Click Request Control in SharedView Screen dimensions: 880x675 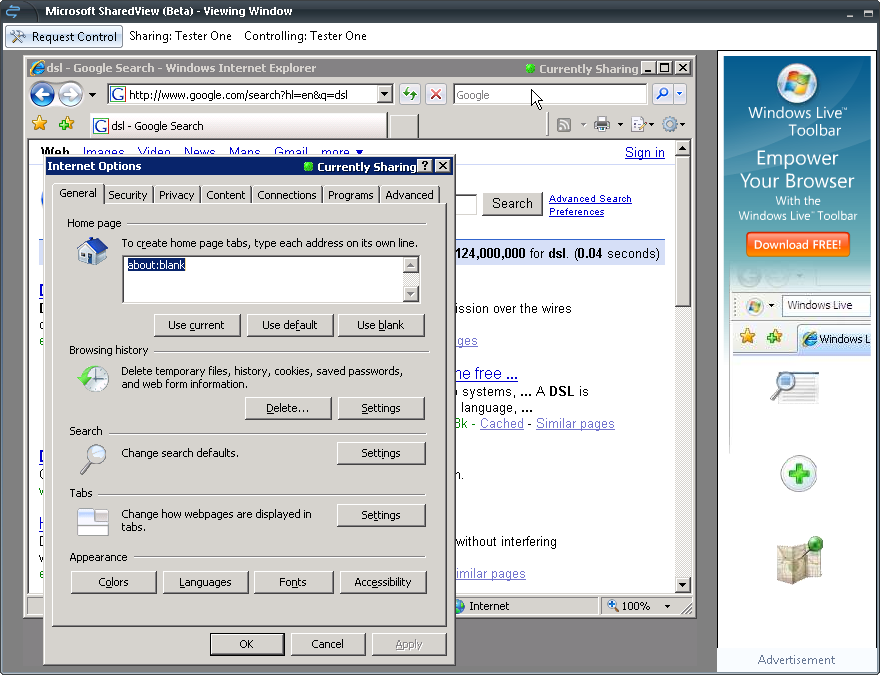click(x=64, y=36)
